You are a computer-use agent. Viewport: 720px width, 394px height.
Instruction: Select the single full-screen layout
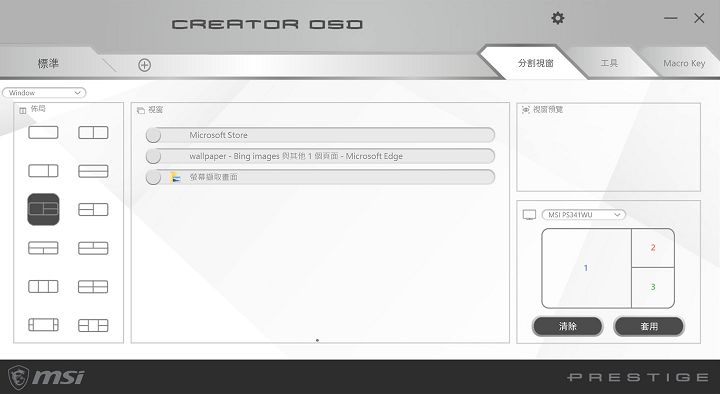[43, 132]
